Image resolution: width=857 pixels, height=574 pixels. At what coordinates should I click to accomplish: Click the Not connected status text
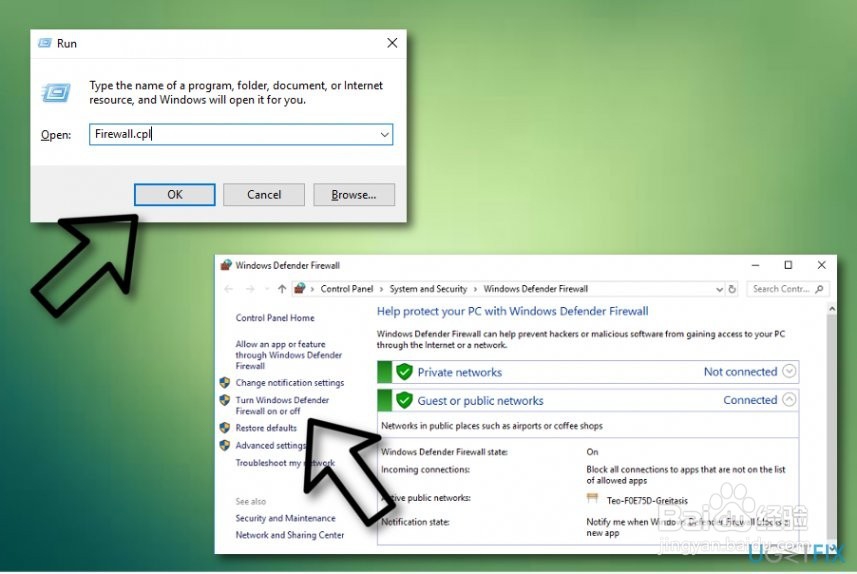(x=740, y=372)
